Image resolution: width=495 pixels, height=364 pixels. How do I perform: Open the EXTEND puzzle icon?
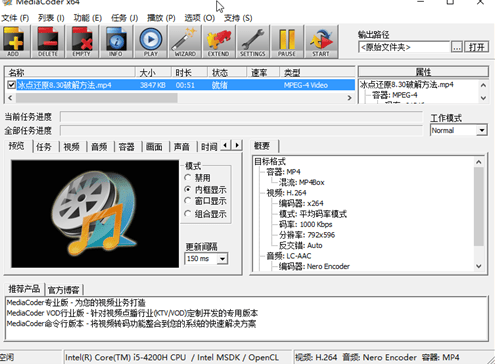(x=218, y=42)
